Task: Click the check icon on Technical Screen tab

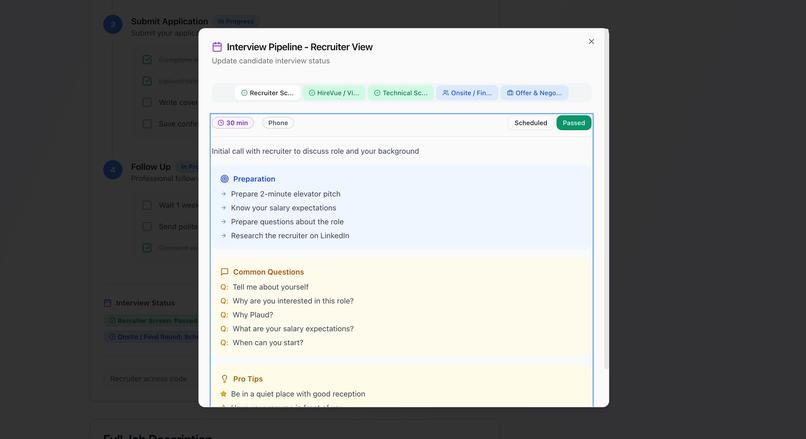Action: click(377, 93)
